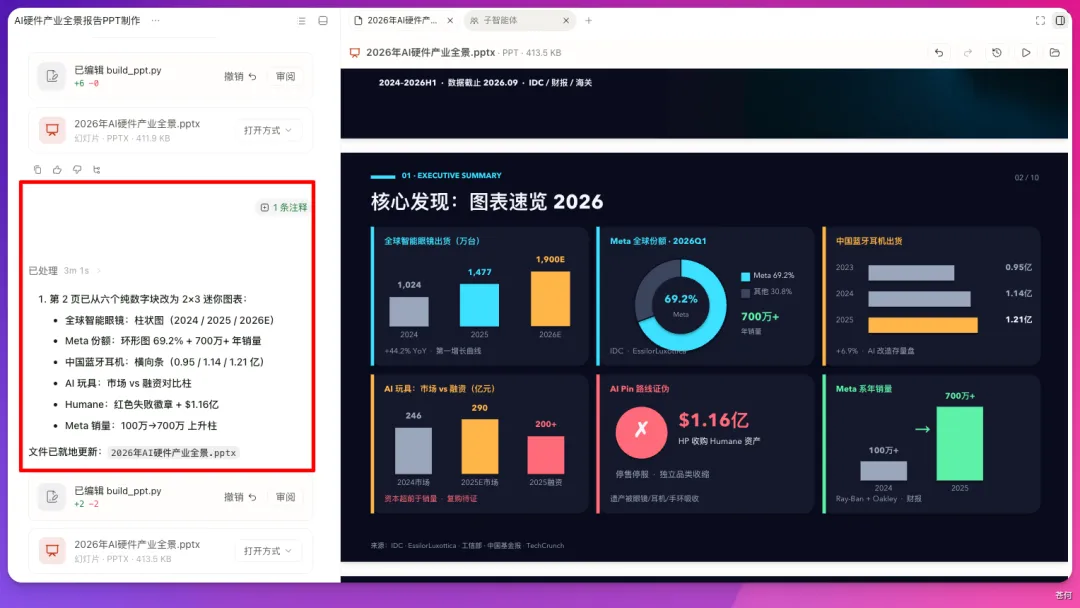Click the 全球智能眼镜出货（万台） card title
Viewport: 1080px width, 608px height.
(x=432, y=241)
